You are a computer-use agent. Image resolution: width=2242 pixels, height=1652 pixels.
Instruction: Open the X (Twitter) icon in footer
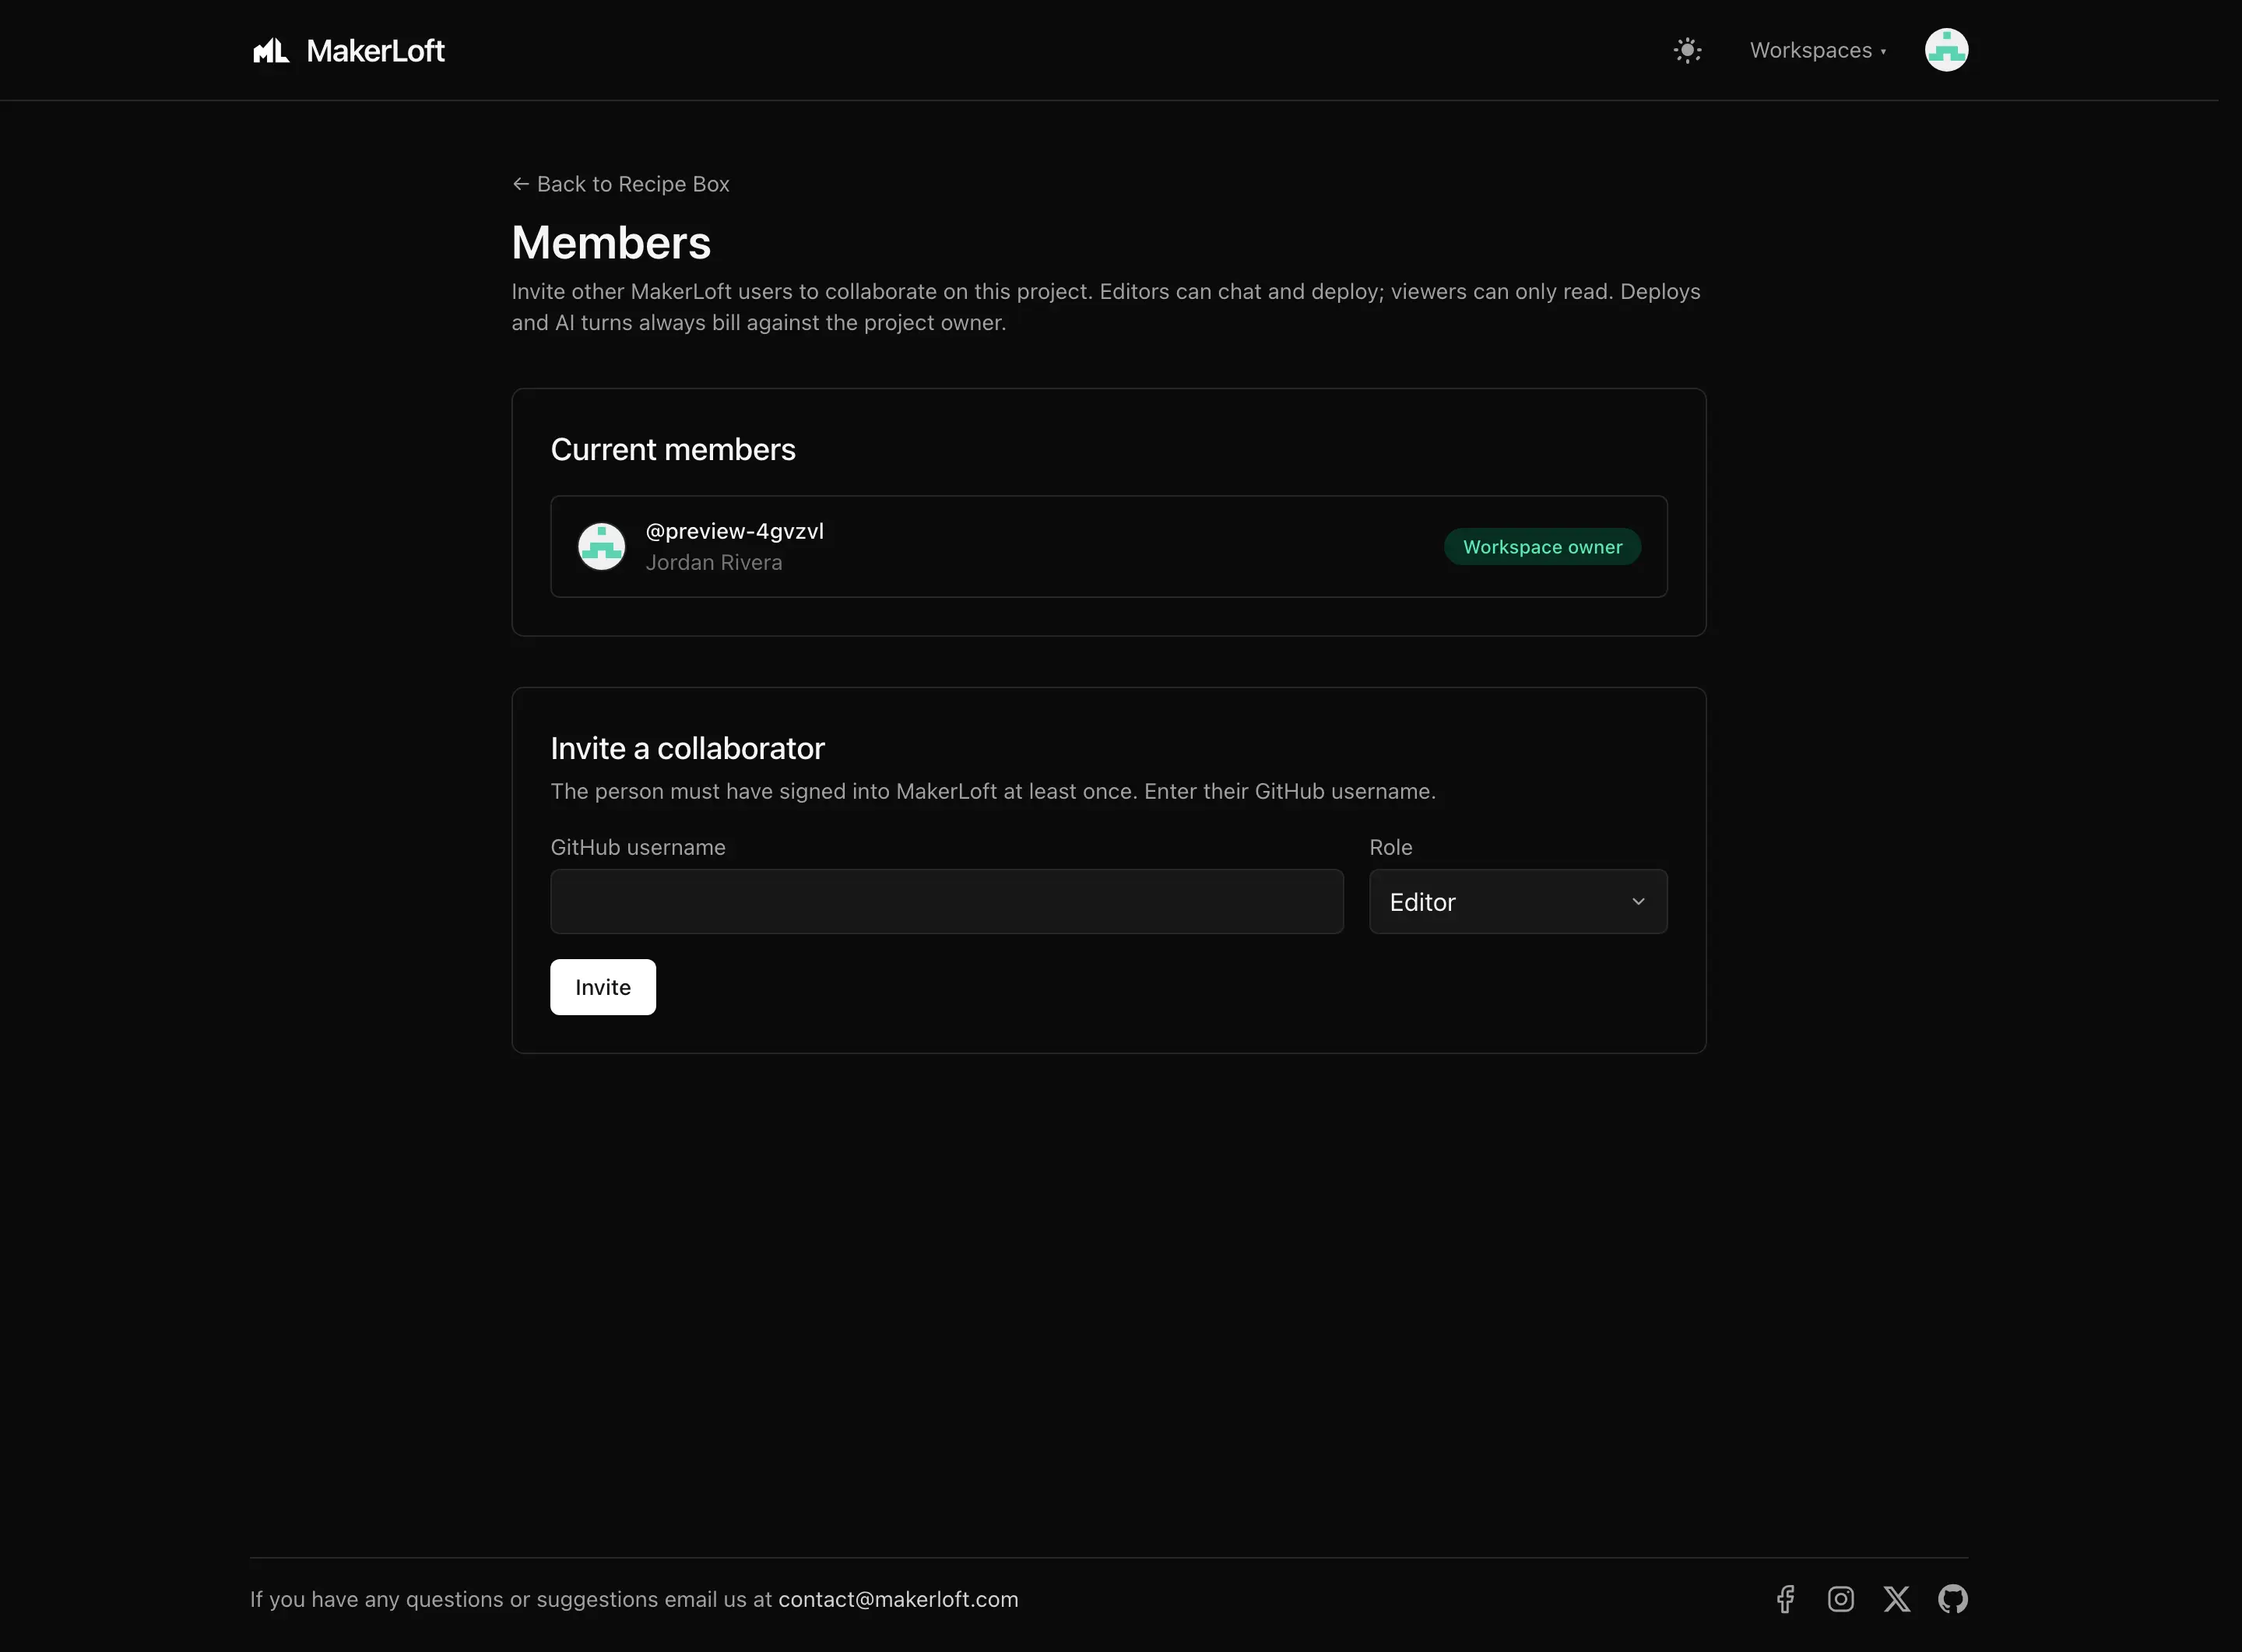[x=1897, y=1599]
